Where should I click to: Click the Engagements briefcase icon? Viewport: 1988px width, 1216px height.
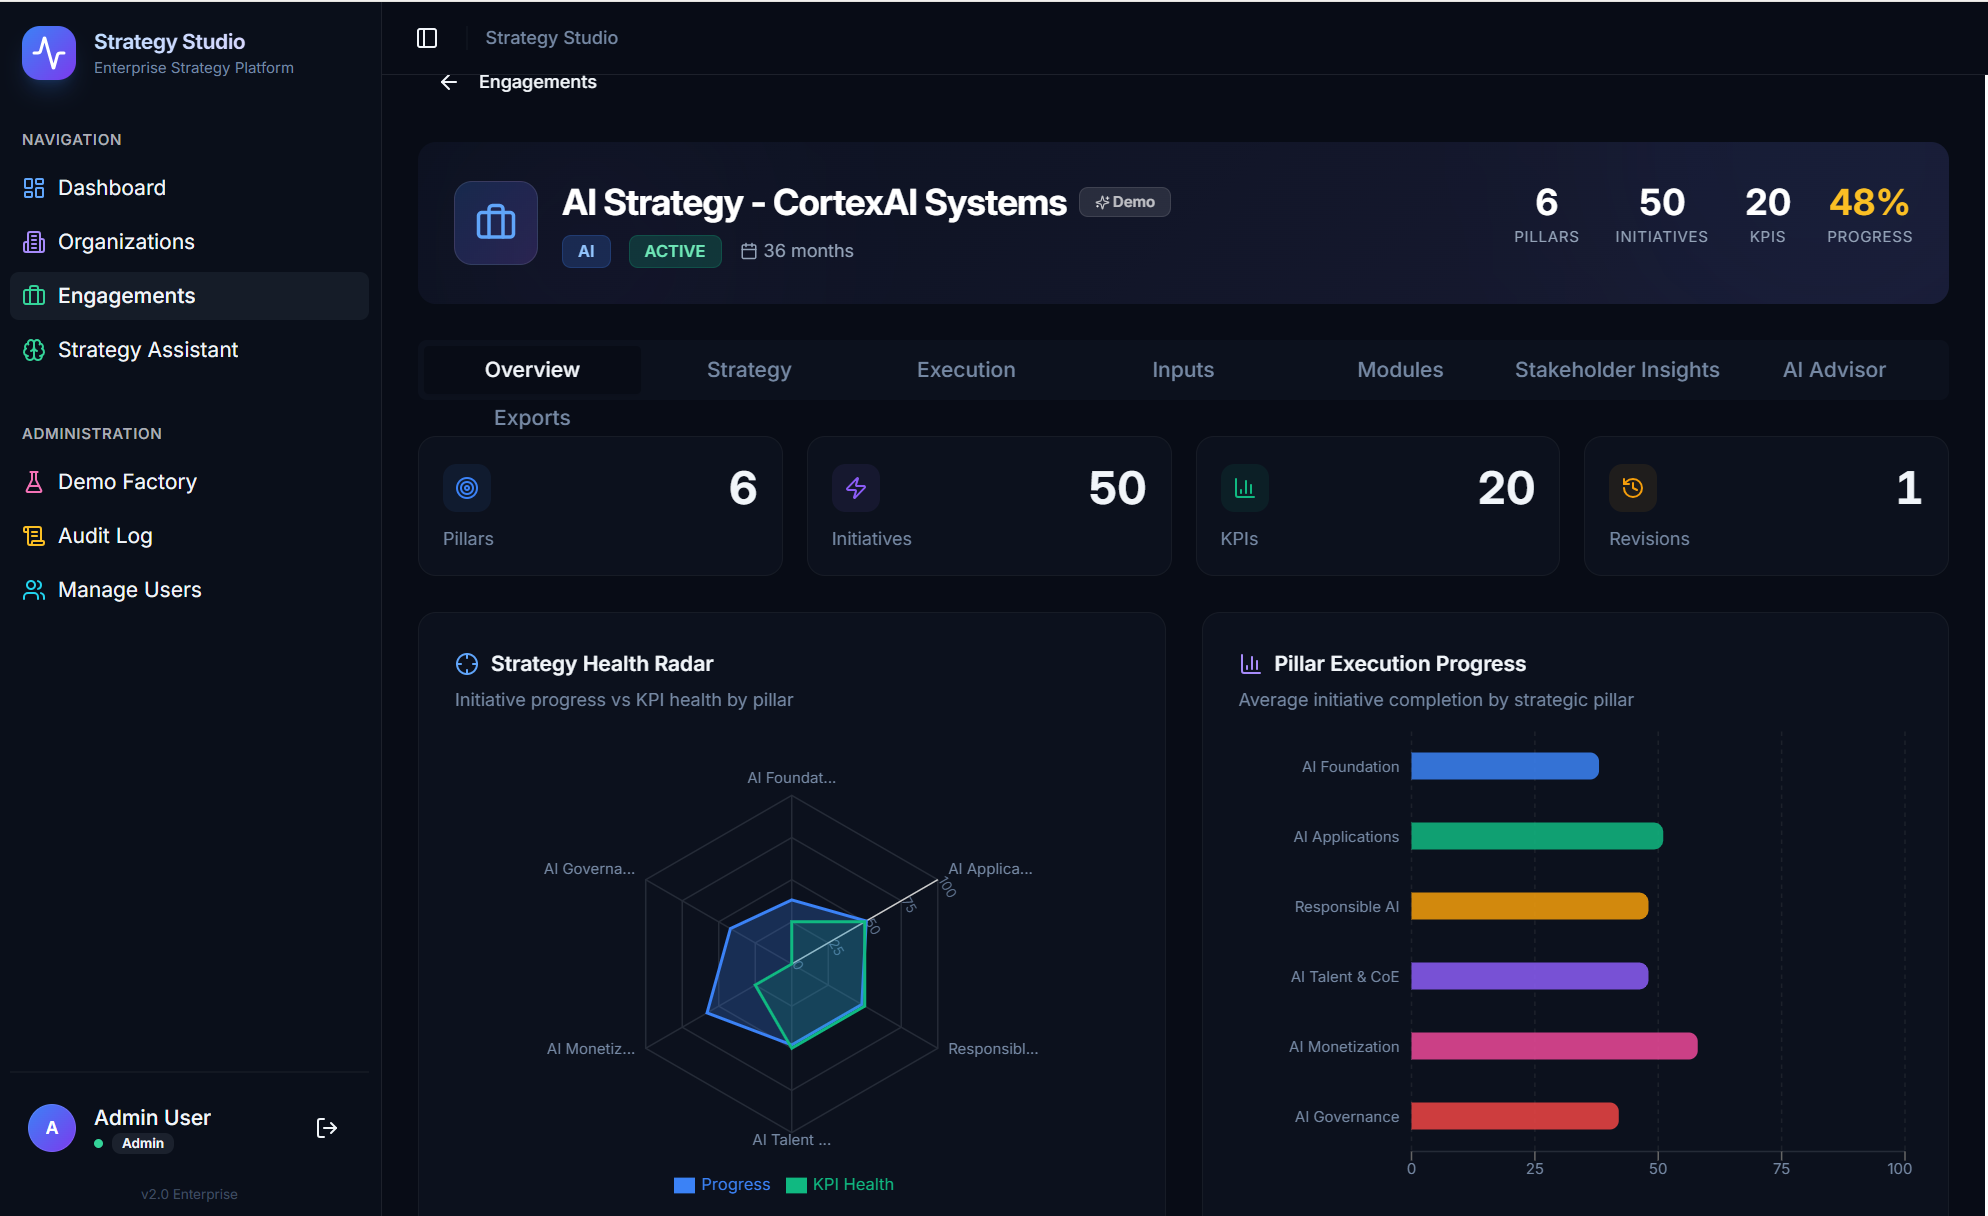click(34, 295)
